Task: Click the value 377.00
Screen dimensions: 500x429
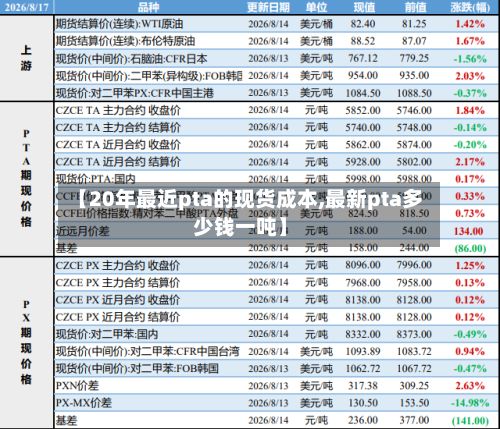Action: pos(414,420)
